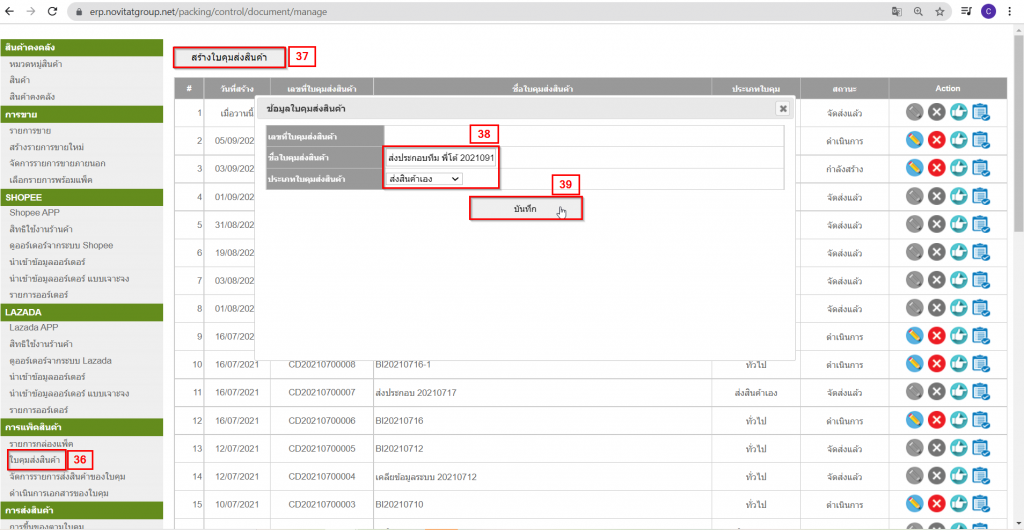Select ใบคุมส่งสินค้า in the sidebar
Screen dimensions: 1024x530
point(35,459)
